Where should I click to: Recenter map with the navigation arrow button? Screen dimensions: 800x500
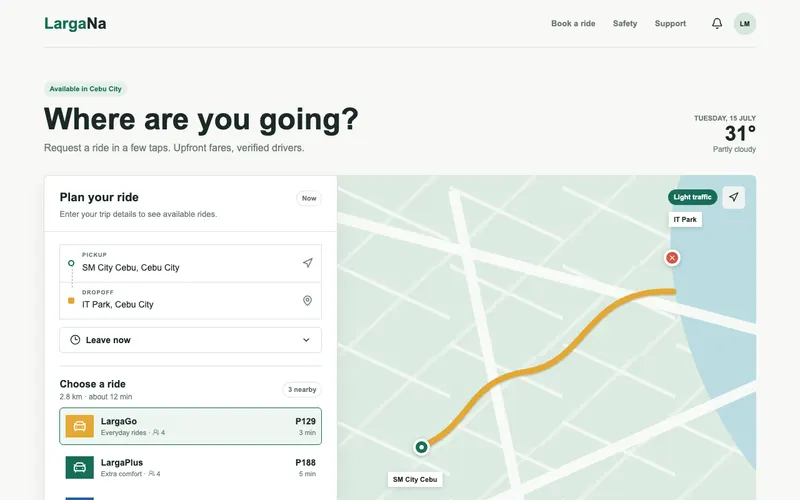pos(734,197)
